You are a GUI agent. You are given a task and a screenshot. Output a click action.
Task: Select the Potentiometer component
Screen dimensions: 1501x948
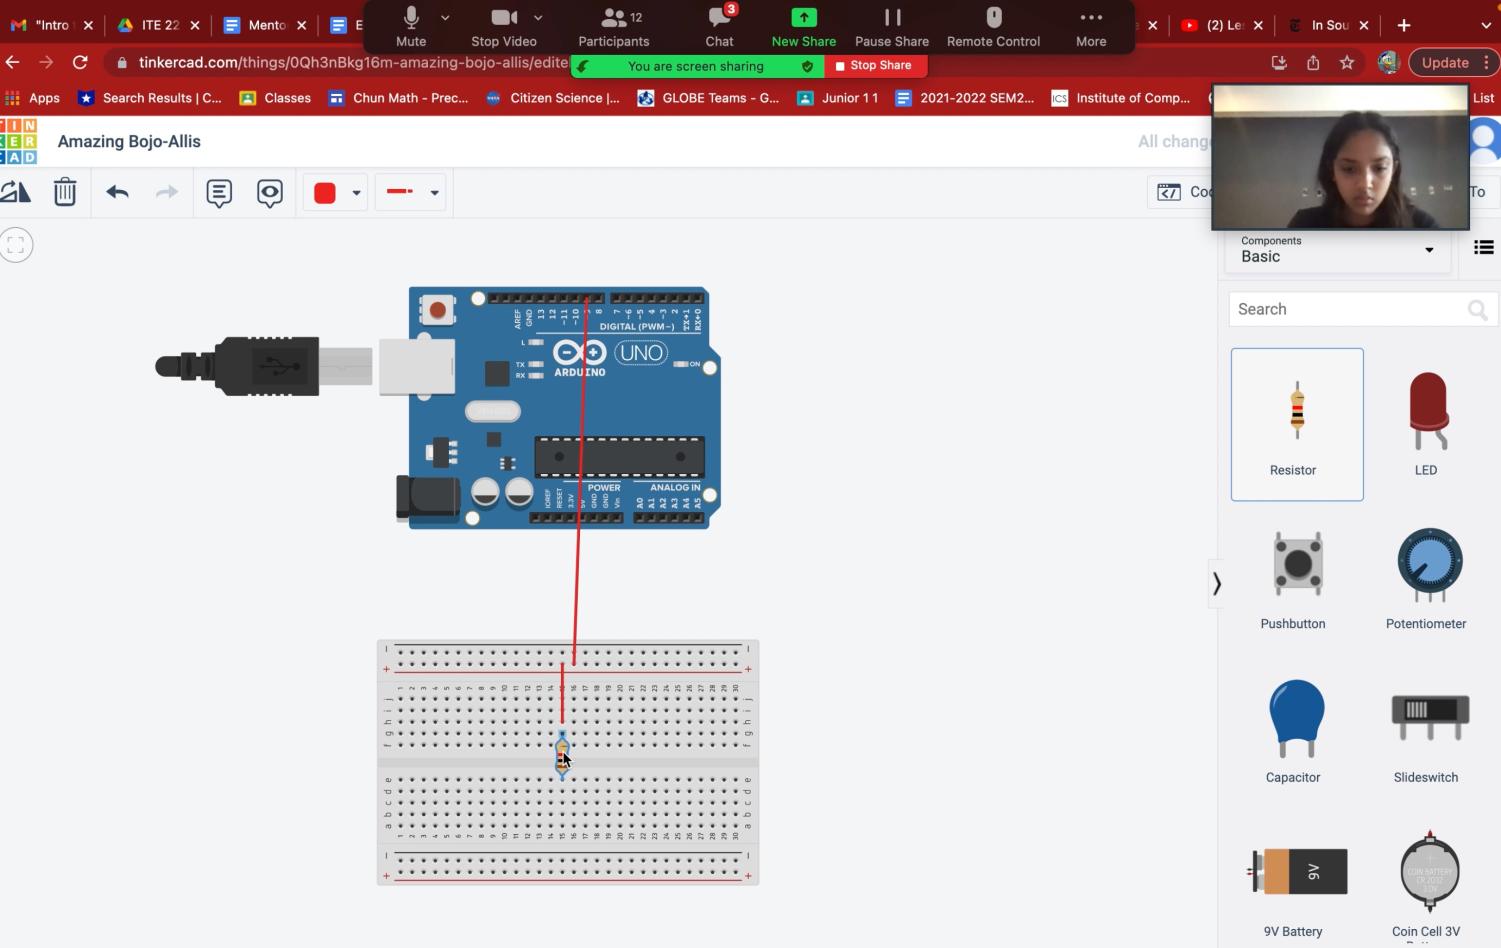point(1426,580)
